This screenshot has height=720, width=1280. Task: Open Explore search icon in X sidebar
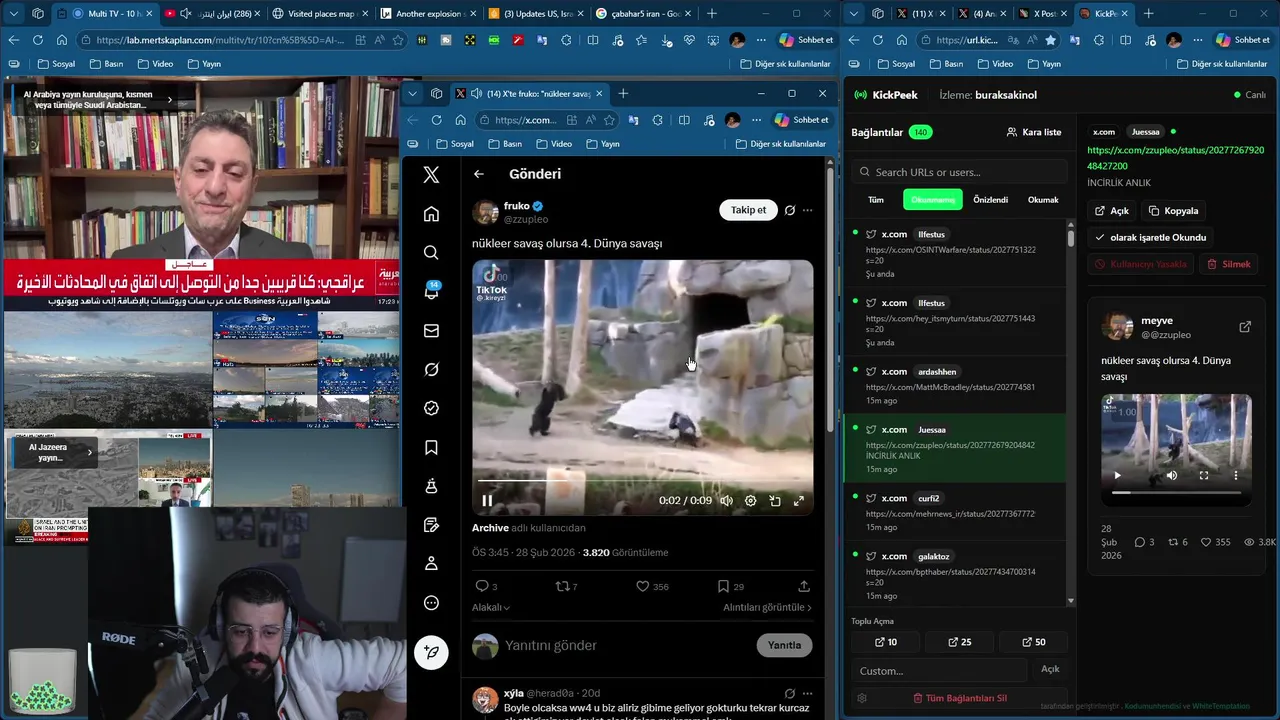click(431, 253)
